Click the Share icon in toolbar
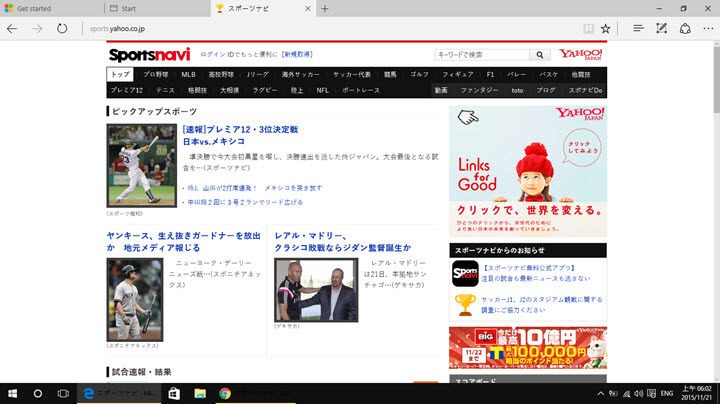The width and height of the screenshot is (720, 404). (685, 28)
